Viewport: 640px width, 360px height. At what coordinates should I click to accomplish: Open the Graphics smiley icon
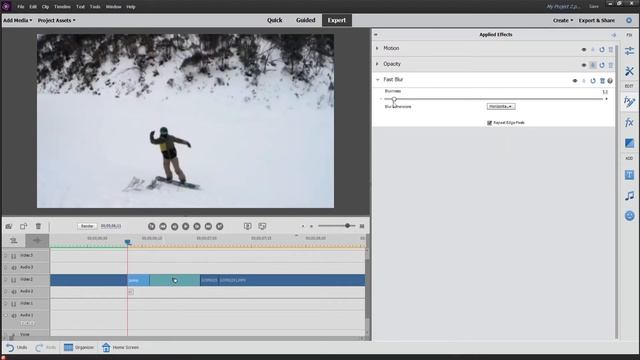(629, 216)
